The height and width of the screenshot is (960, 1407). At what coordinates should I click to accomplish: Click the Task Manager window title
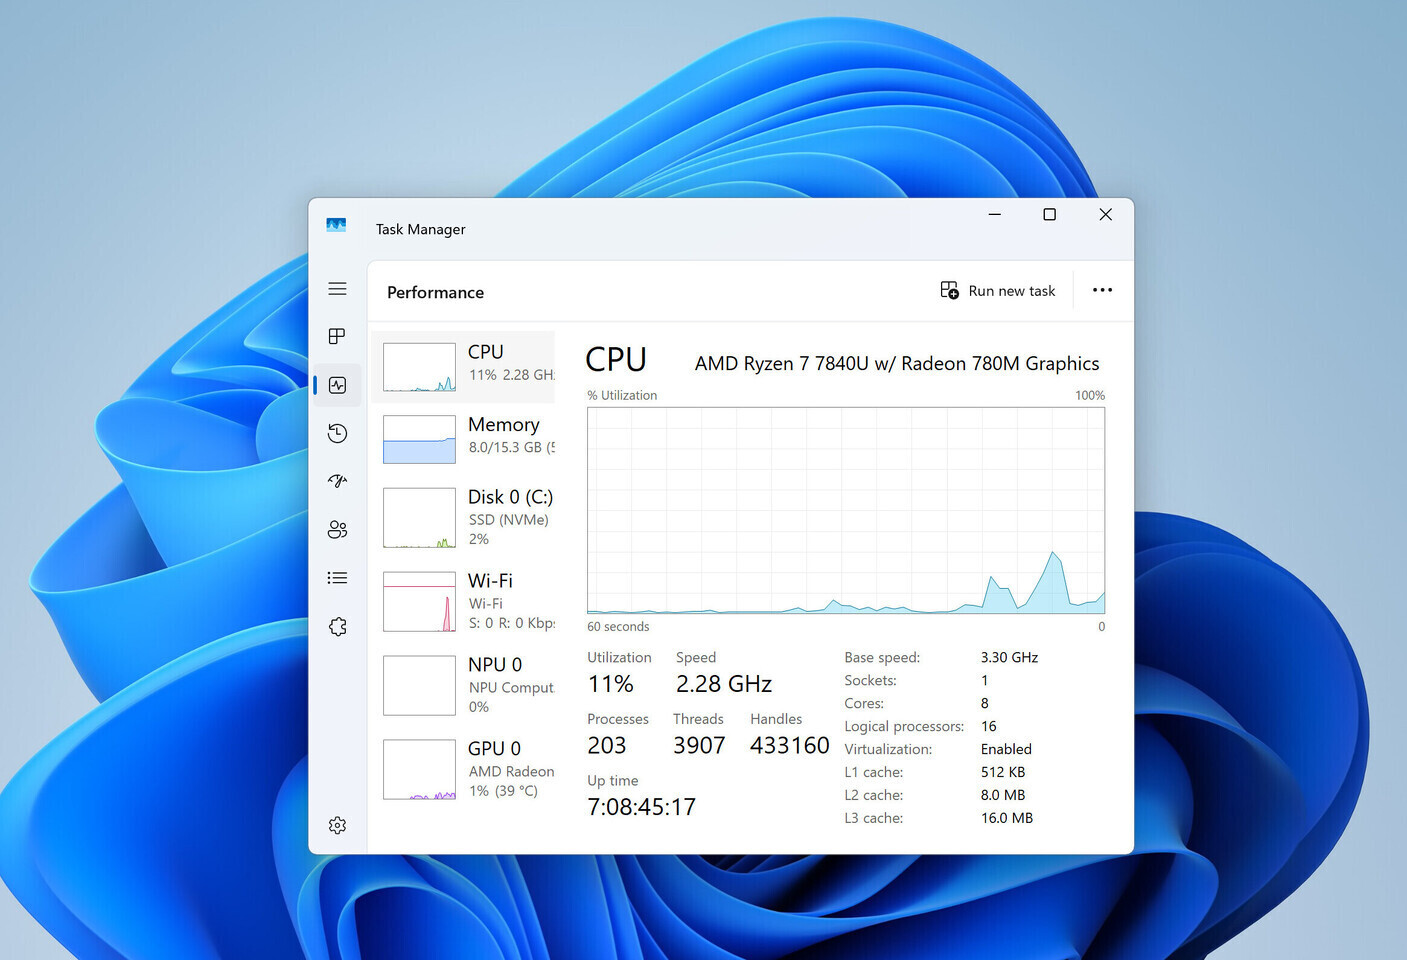[x=421, y=229]
